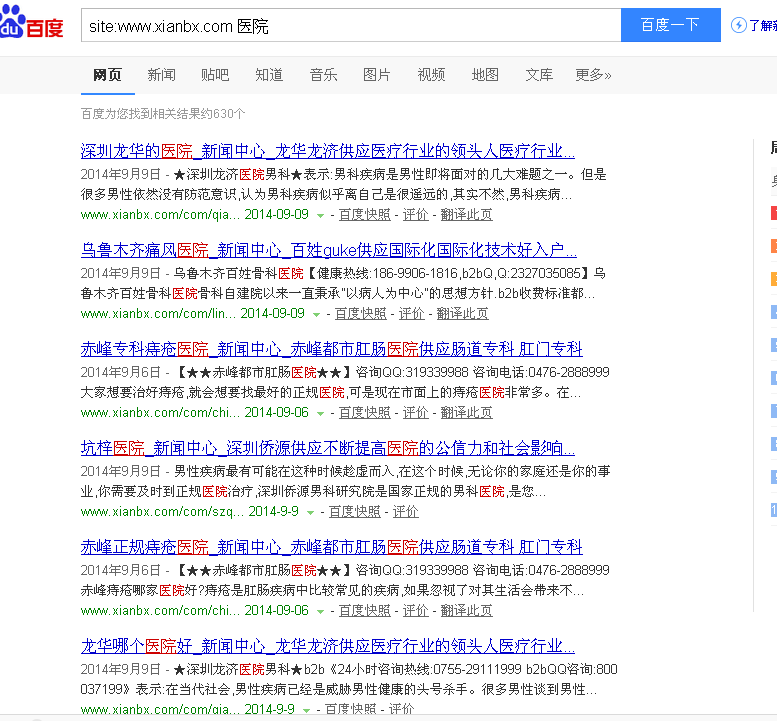Click the result count text 约630个
The image size is (777, 721).
click(222, 114)
